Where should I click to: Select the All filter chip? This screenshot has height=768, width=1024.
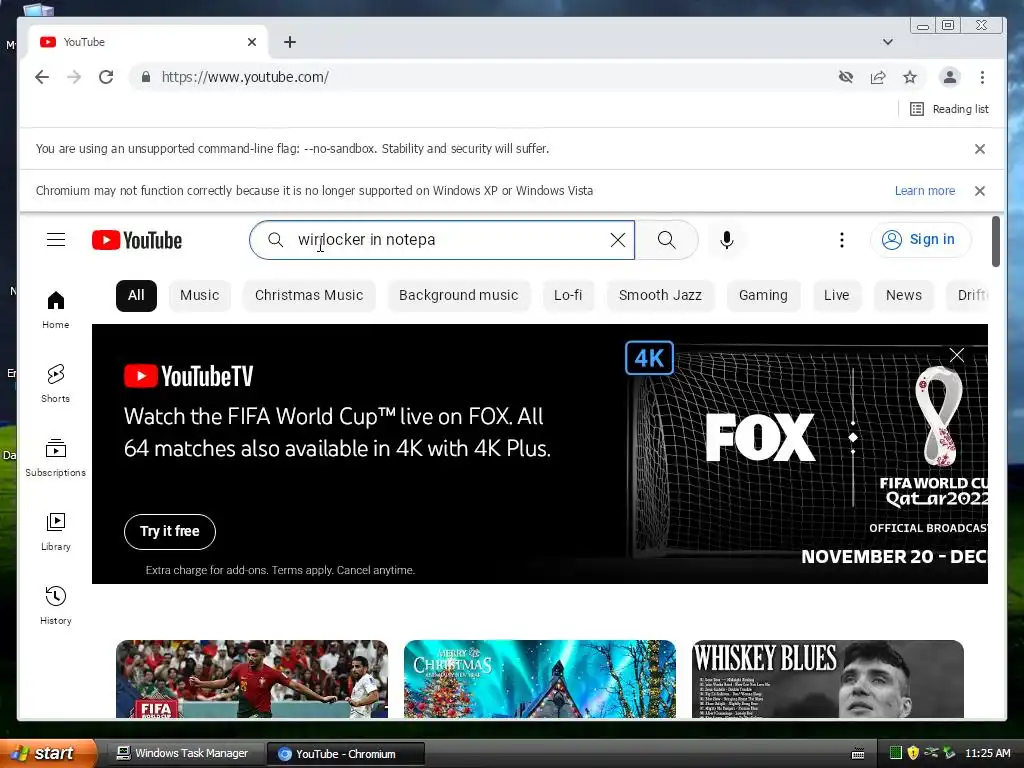[136, 295]
